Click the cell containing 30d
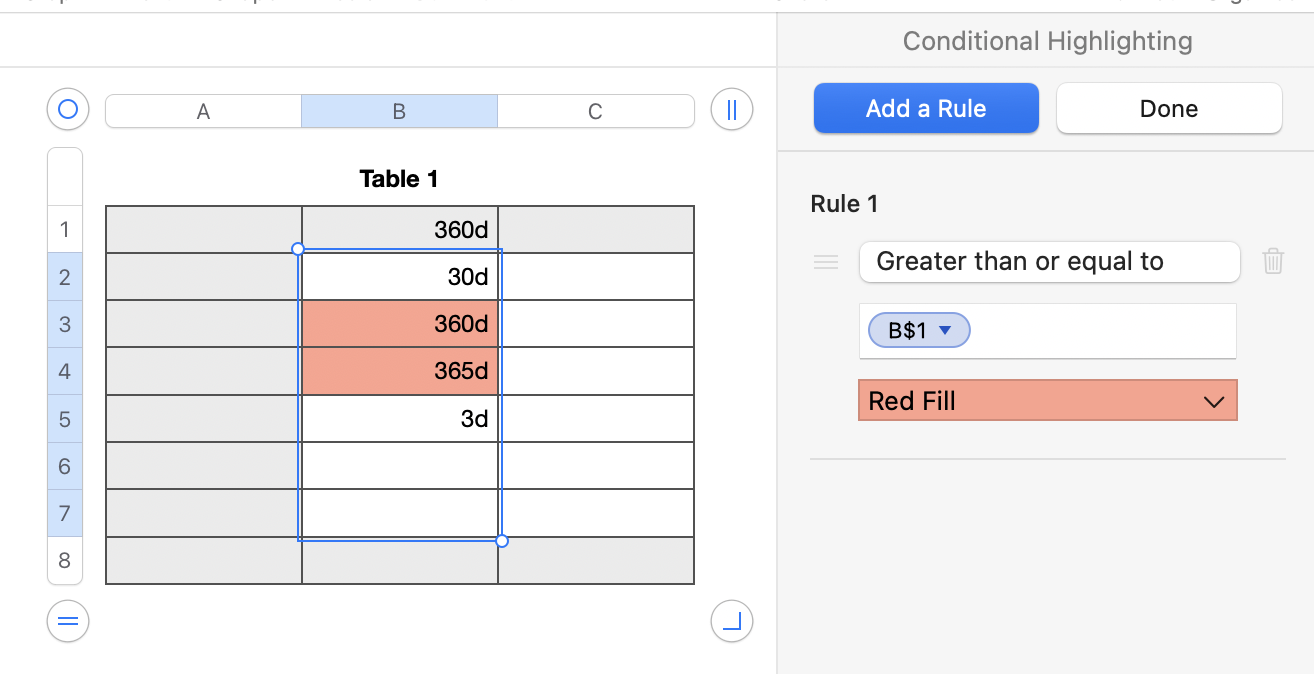 coord(400,277)
